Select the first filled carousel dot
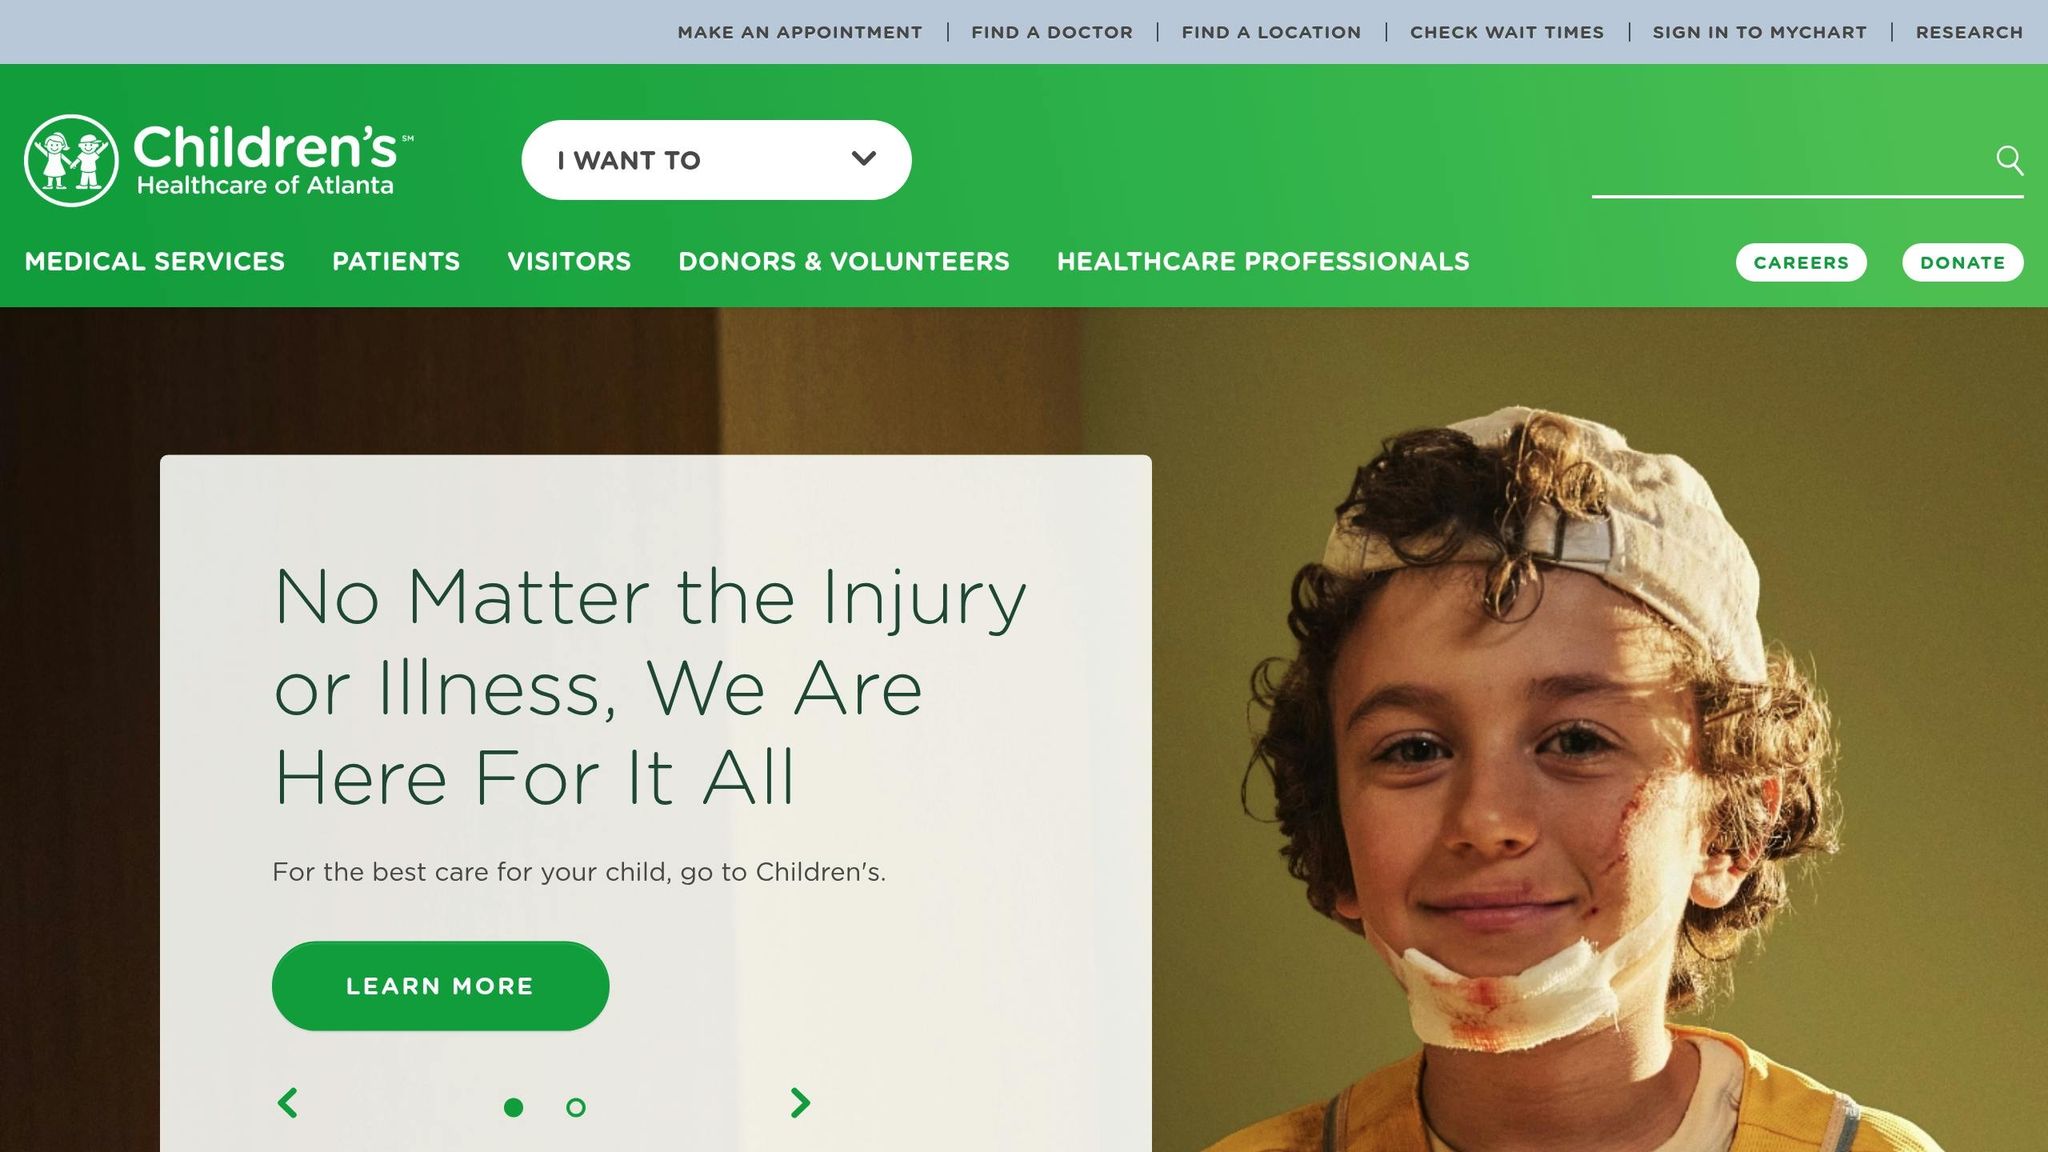The width and height of the screenshot is (2048, 1152). click(x=513, y=1107)
